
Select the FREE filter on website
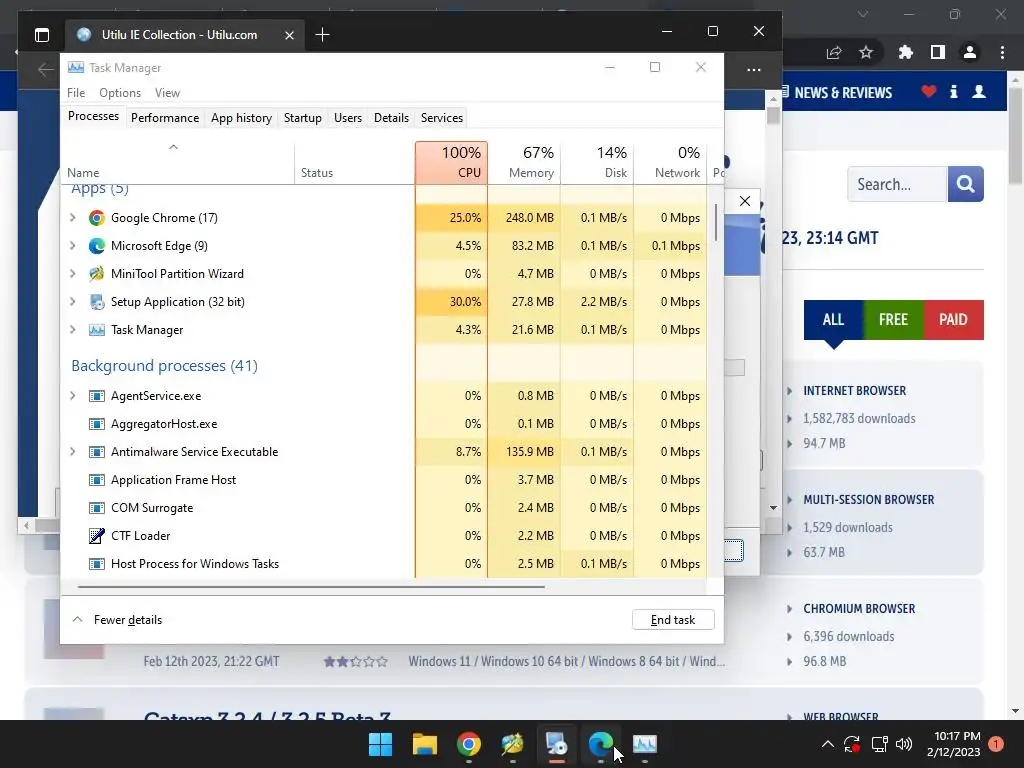pos(893,320)
